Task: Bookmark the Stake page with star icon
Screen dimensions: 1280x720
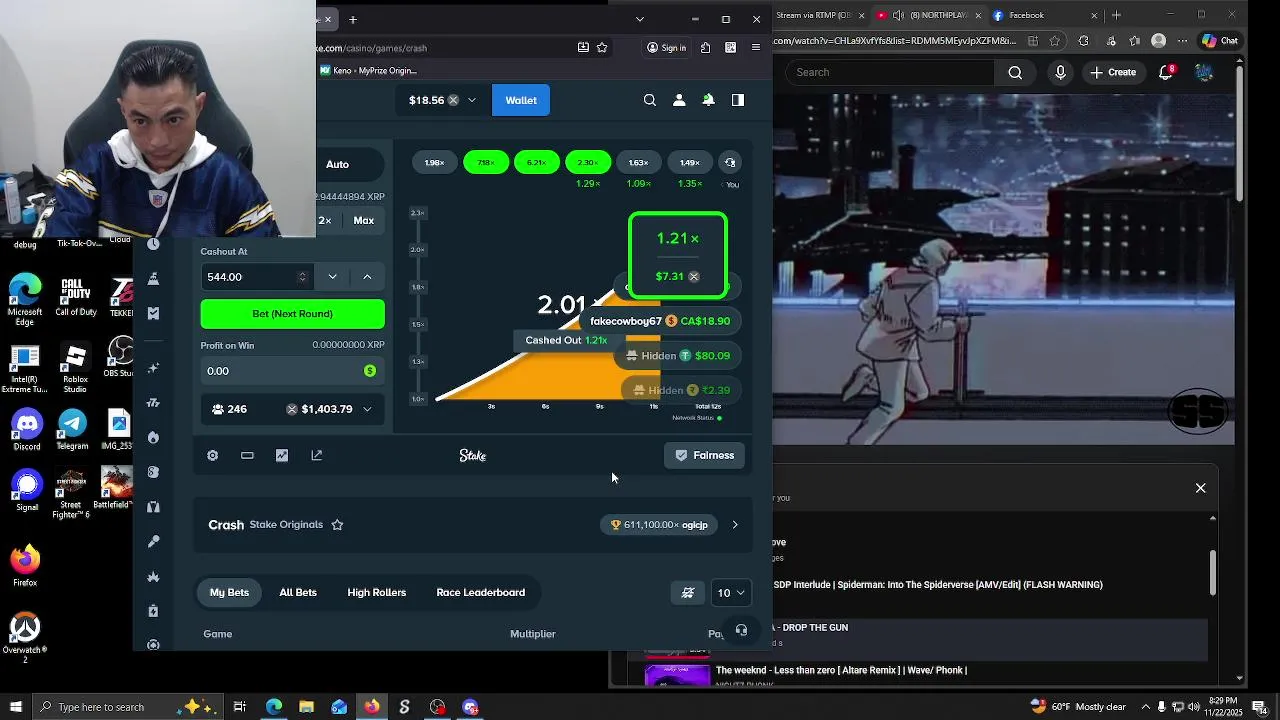Action: click(602, 47)
